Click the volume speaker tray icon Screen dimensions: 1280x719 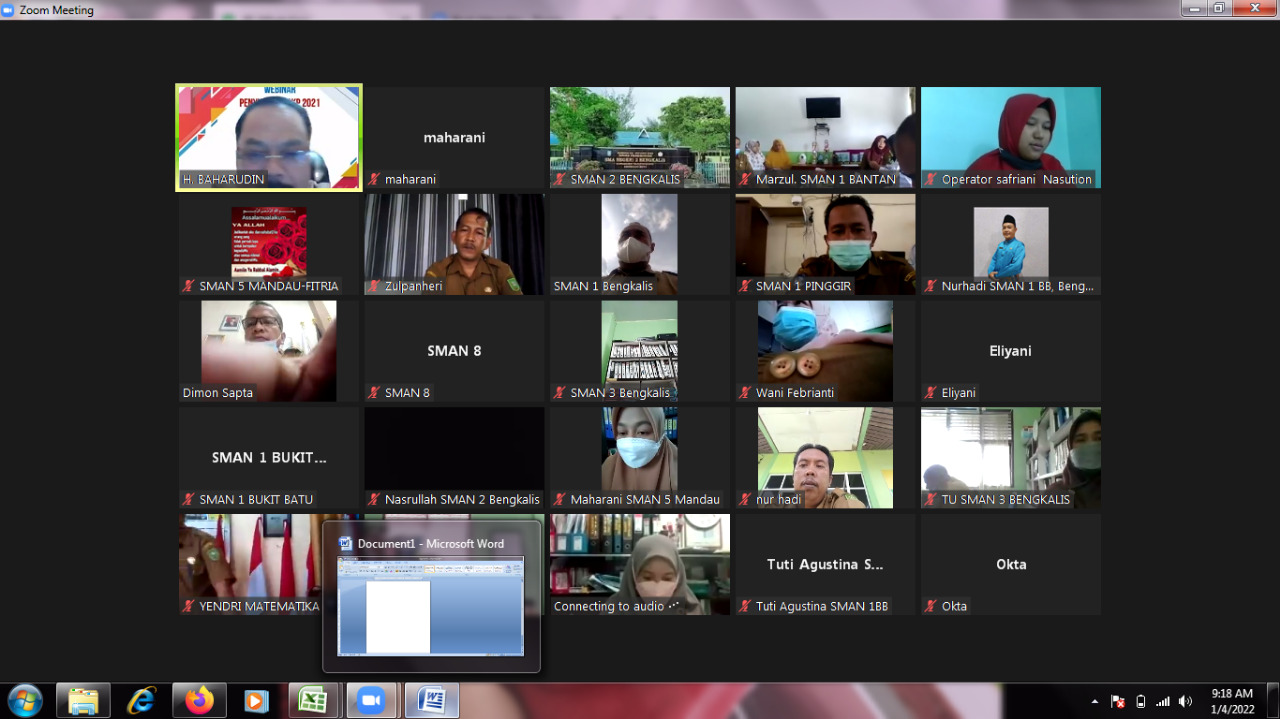click(1185, 701)
